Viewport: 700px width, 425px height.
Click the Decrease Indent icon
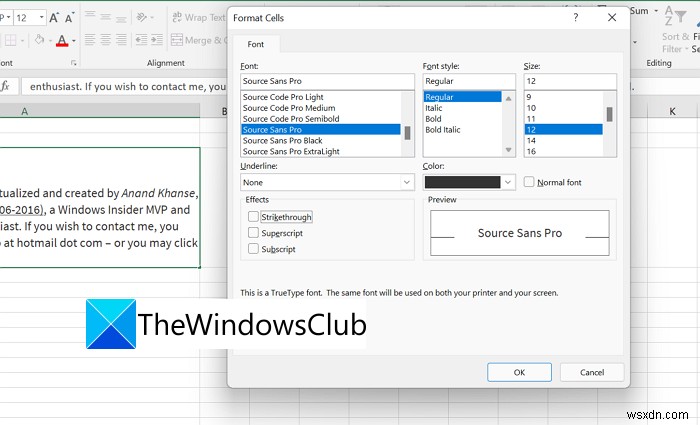[141, 40]
